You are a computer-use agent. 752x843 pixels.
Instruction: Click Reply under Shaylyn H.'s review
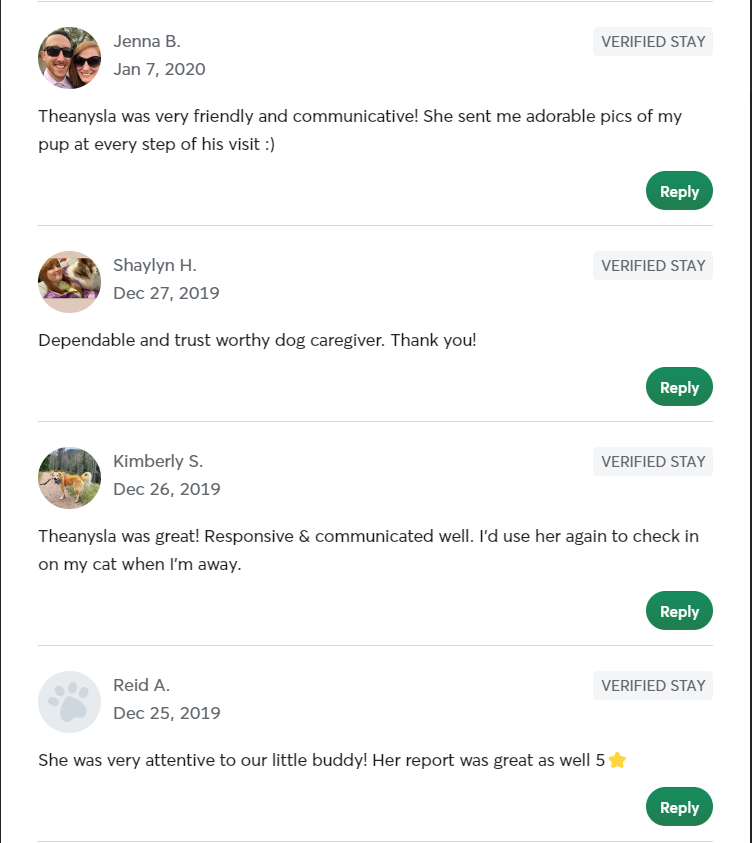tap(679, 386)
